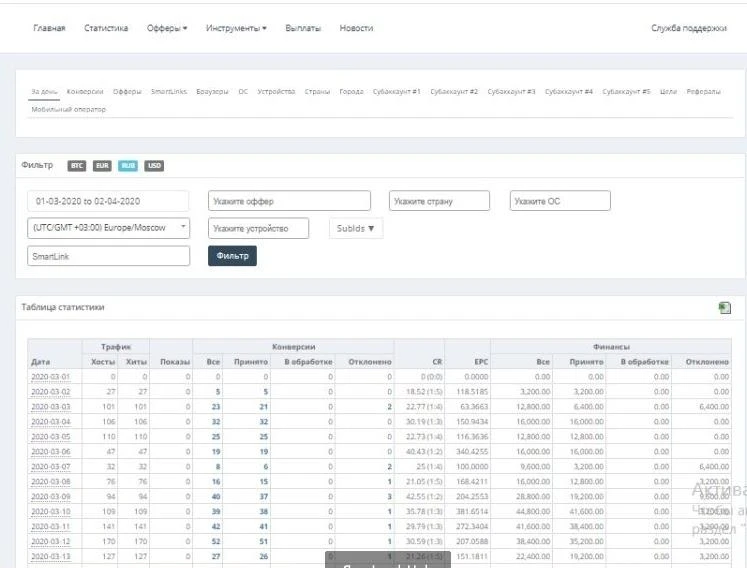Open Субаккаунт #2 tab
The height and width of the screenshot is (568, 747).
(x=454, y=91)
